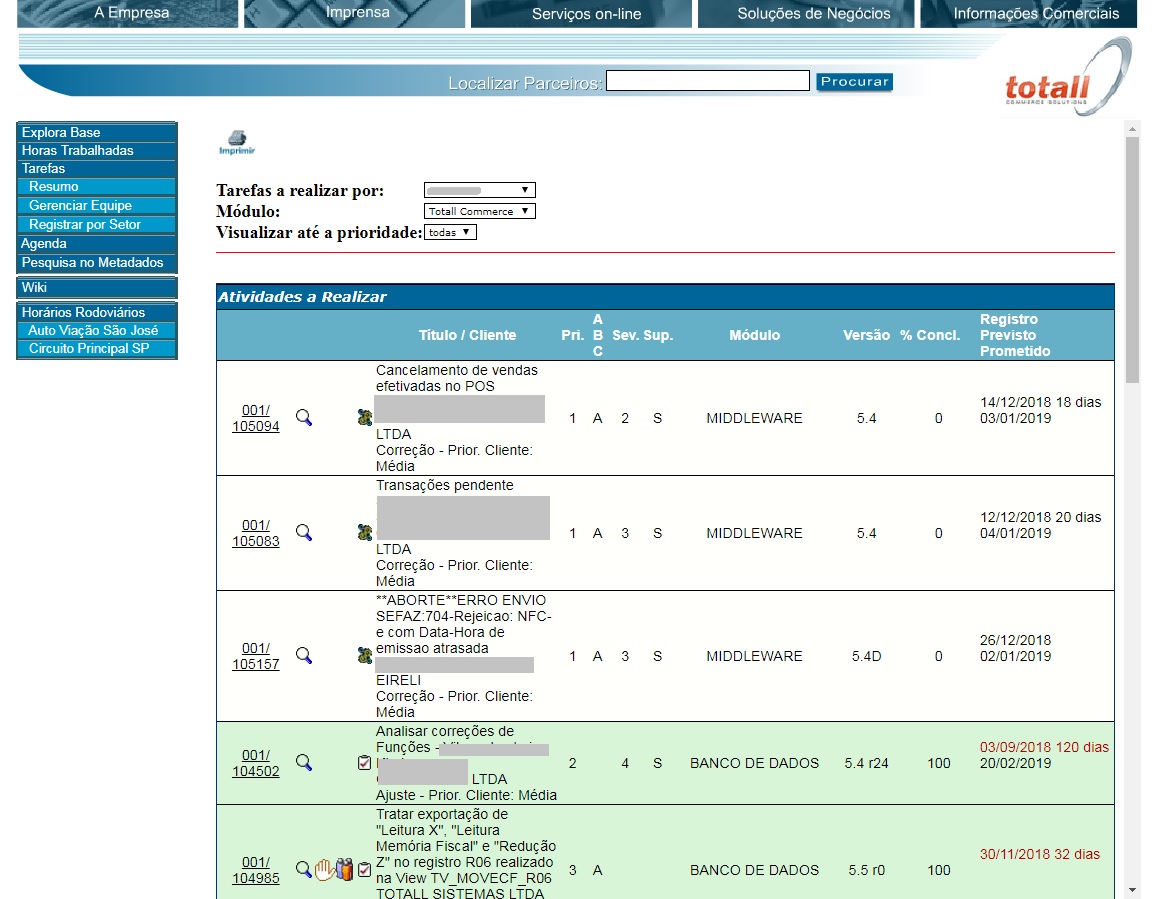
Task: Click the checklist icon on task 104502
Action: point(364,763)
